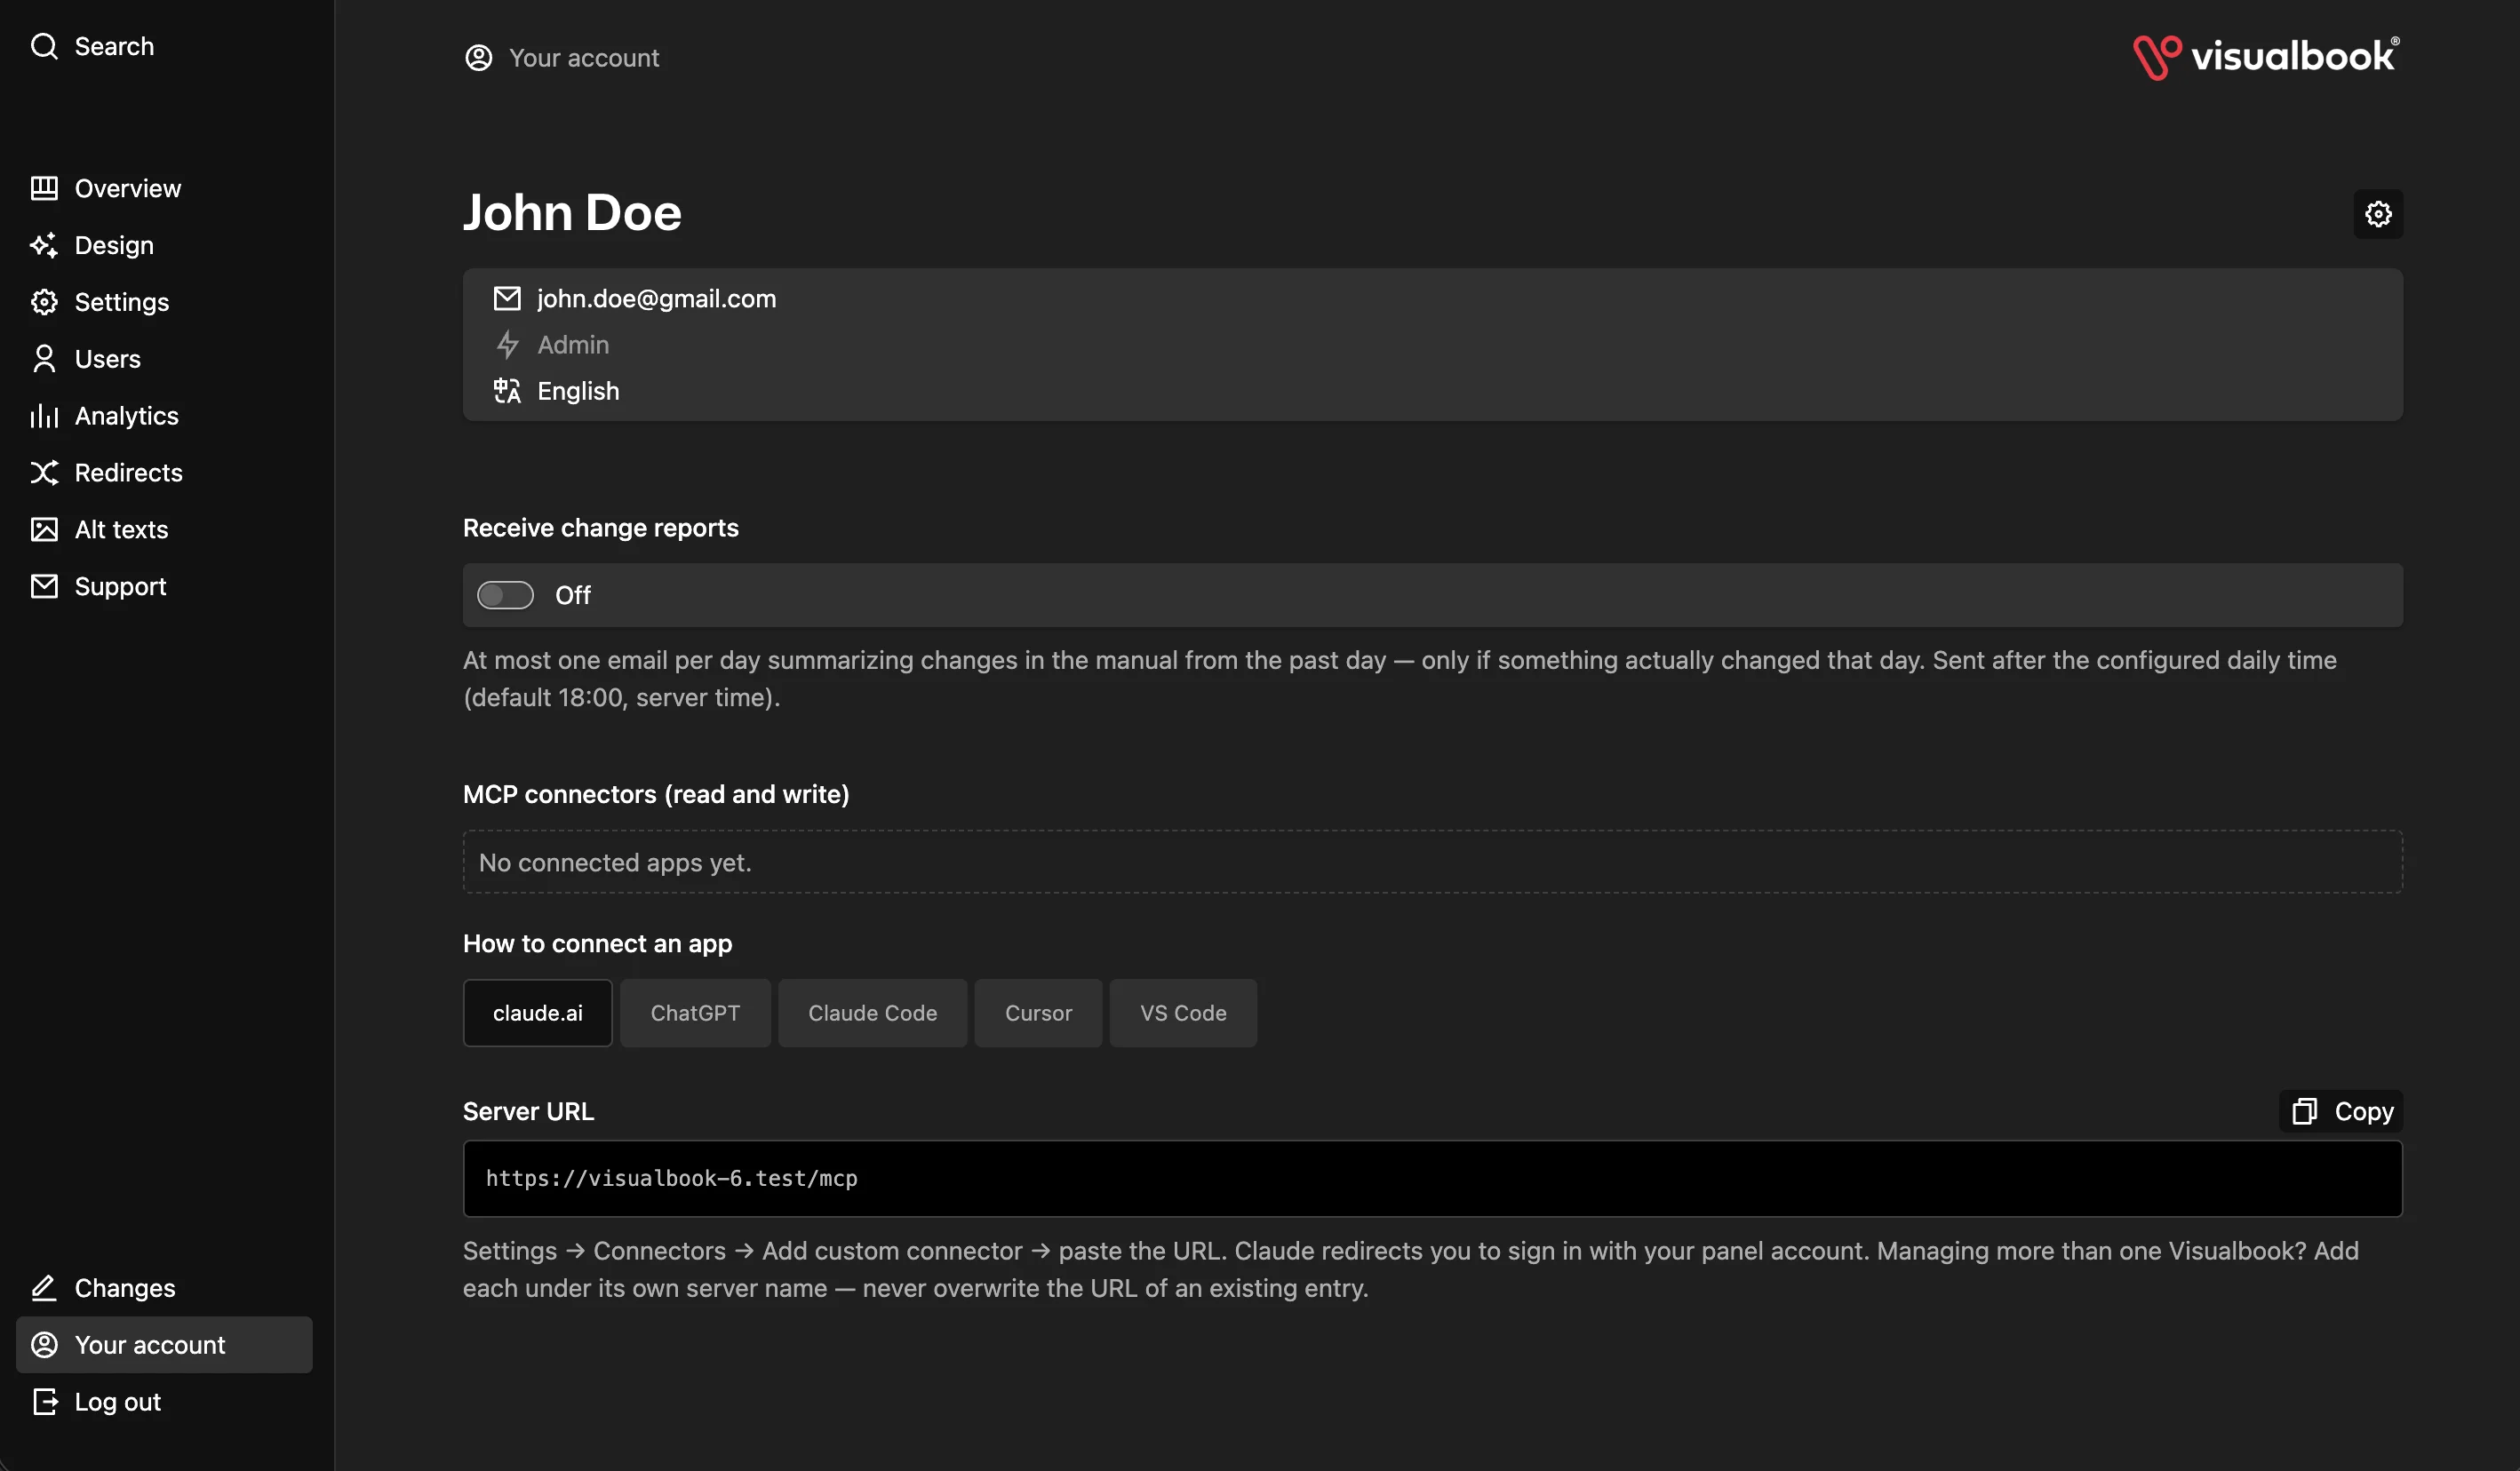Open account settings via the gear button beside John Doe
This screenshot has width=2520, height=1471.
2378,214
